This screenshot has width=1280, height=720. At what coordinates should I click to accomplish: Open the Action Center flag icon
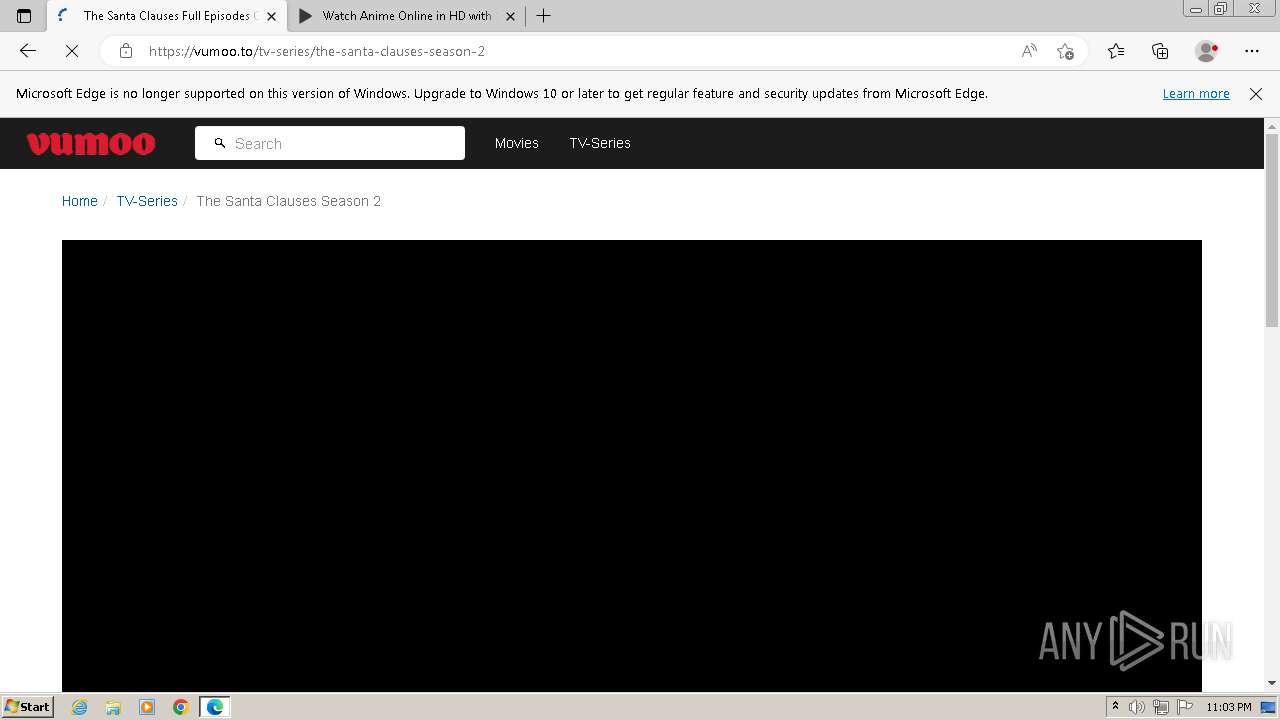[1185, 707]
